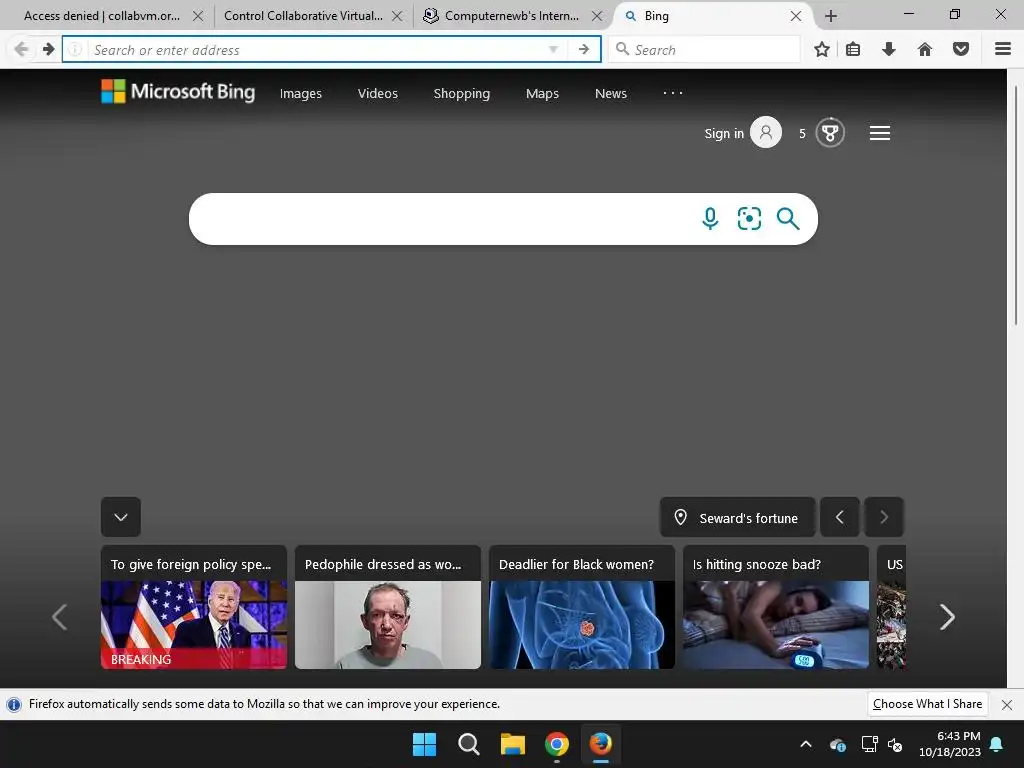
Task: Close the Computernewb's tab
Action: point(597,16)
